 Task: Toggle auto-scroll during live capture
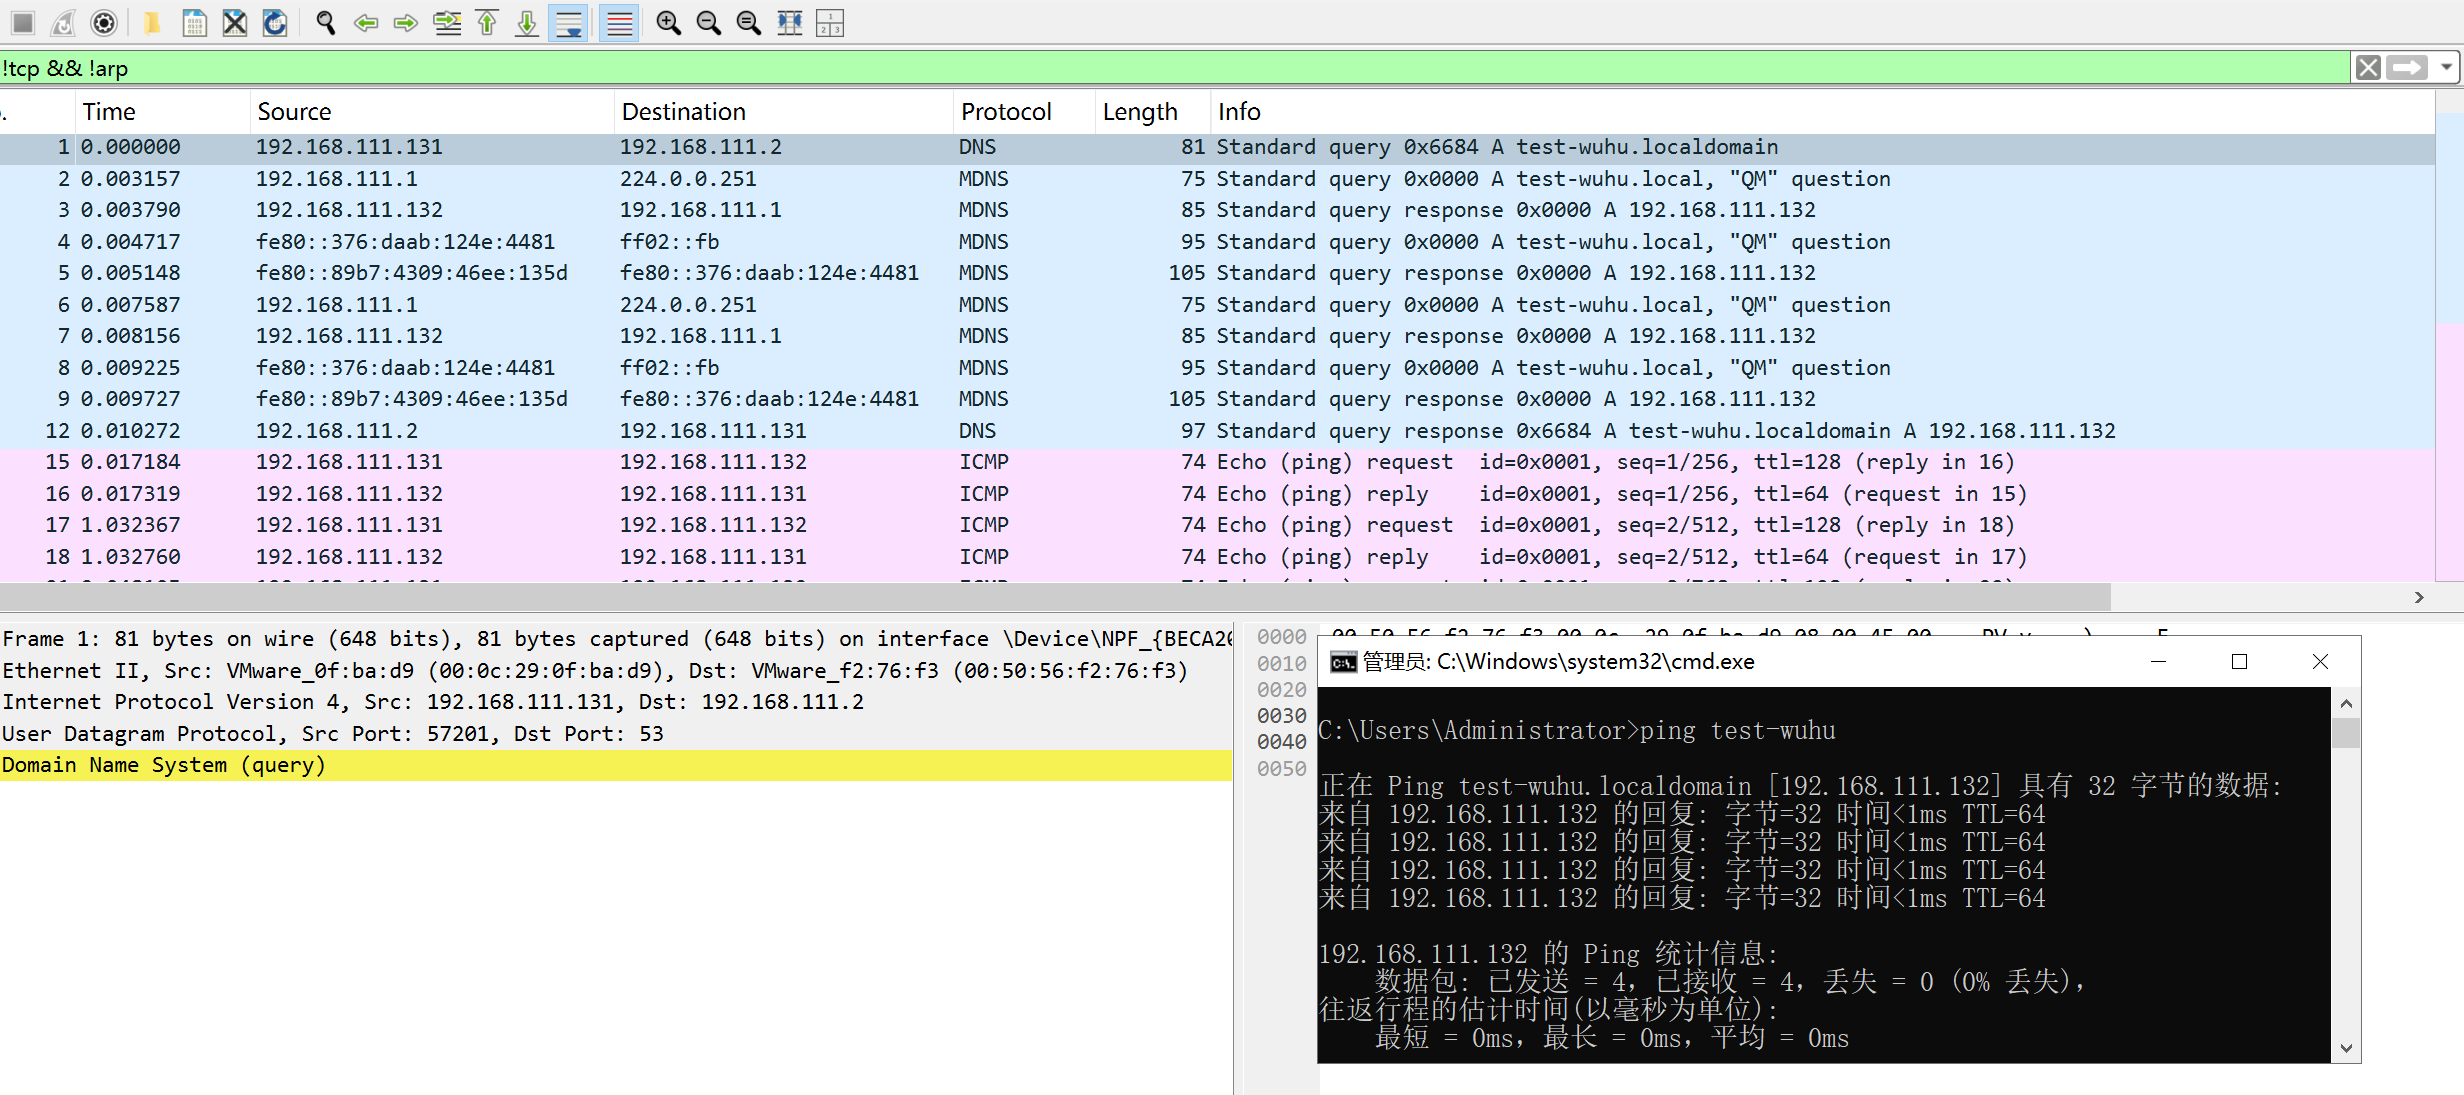point(569,22)
